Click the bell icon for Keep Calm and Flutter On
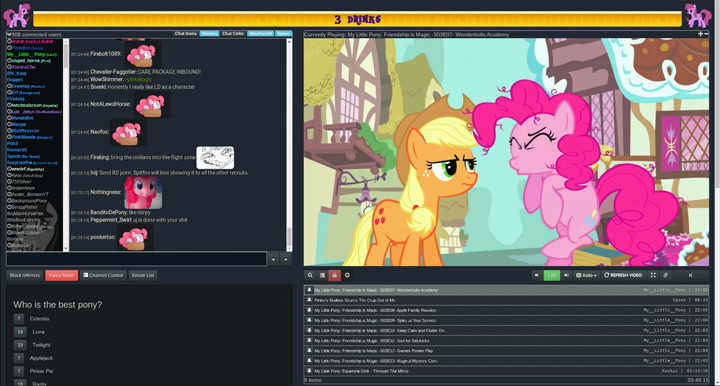The width and height of the screenshot is (720, 386). 309,330
